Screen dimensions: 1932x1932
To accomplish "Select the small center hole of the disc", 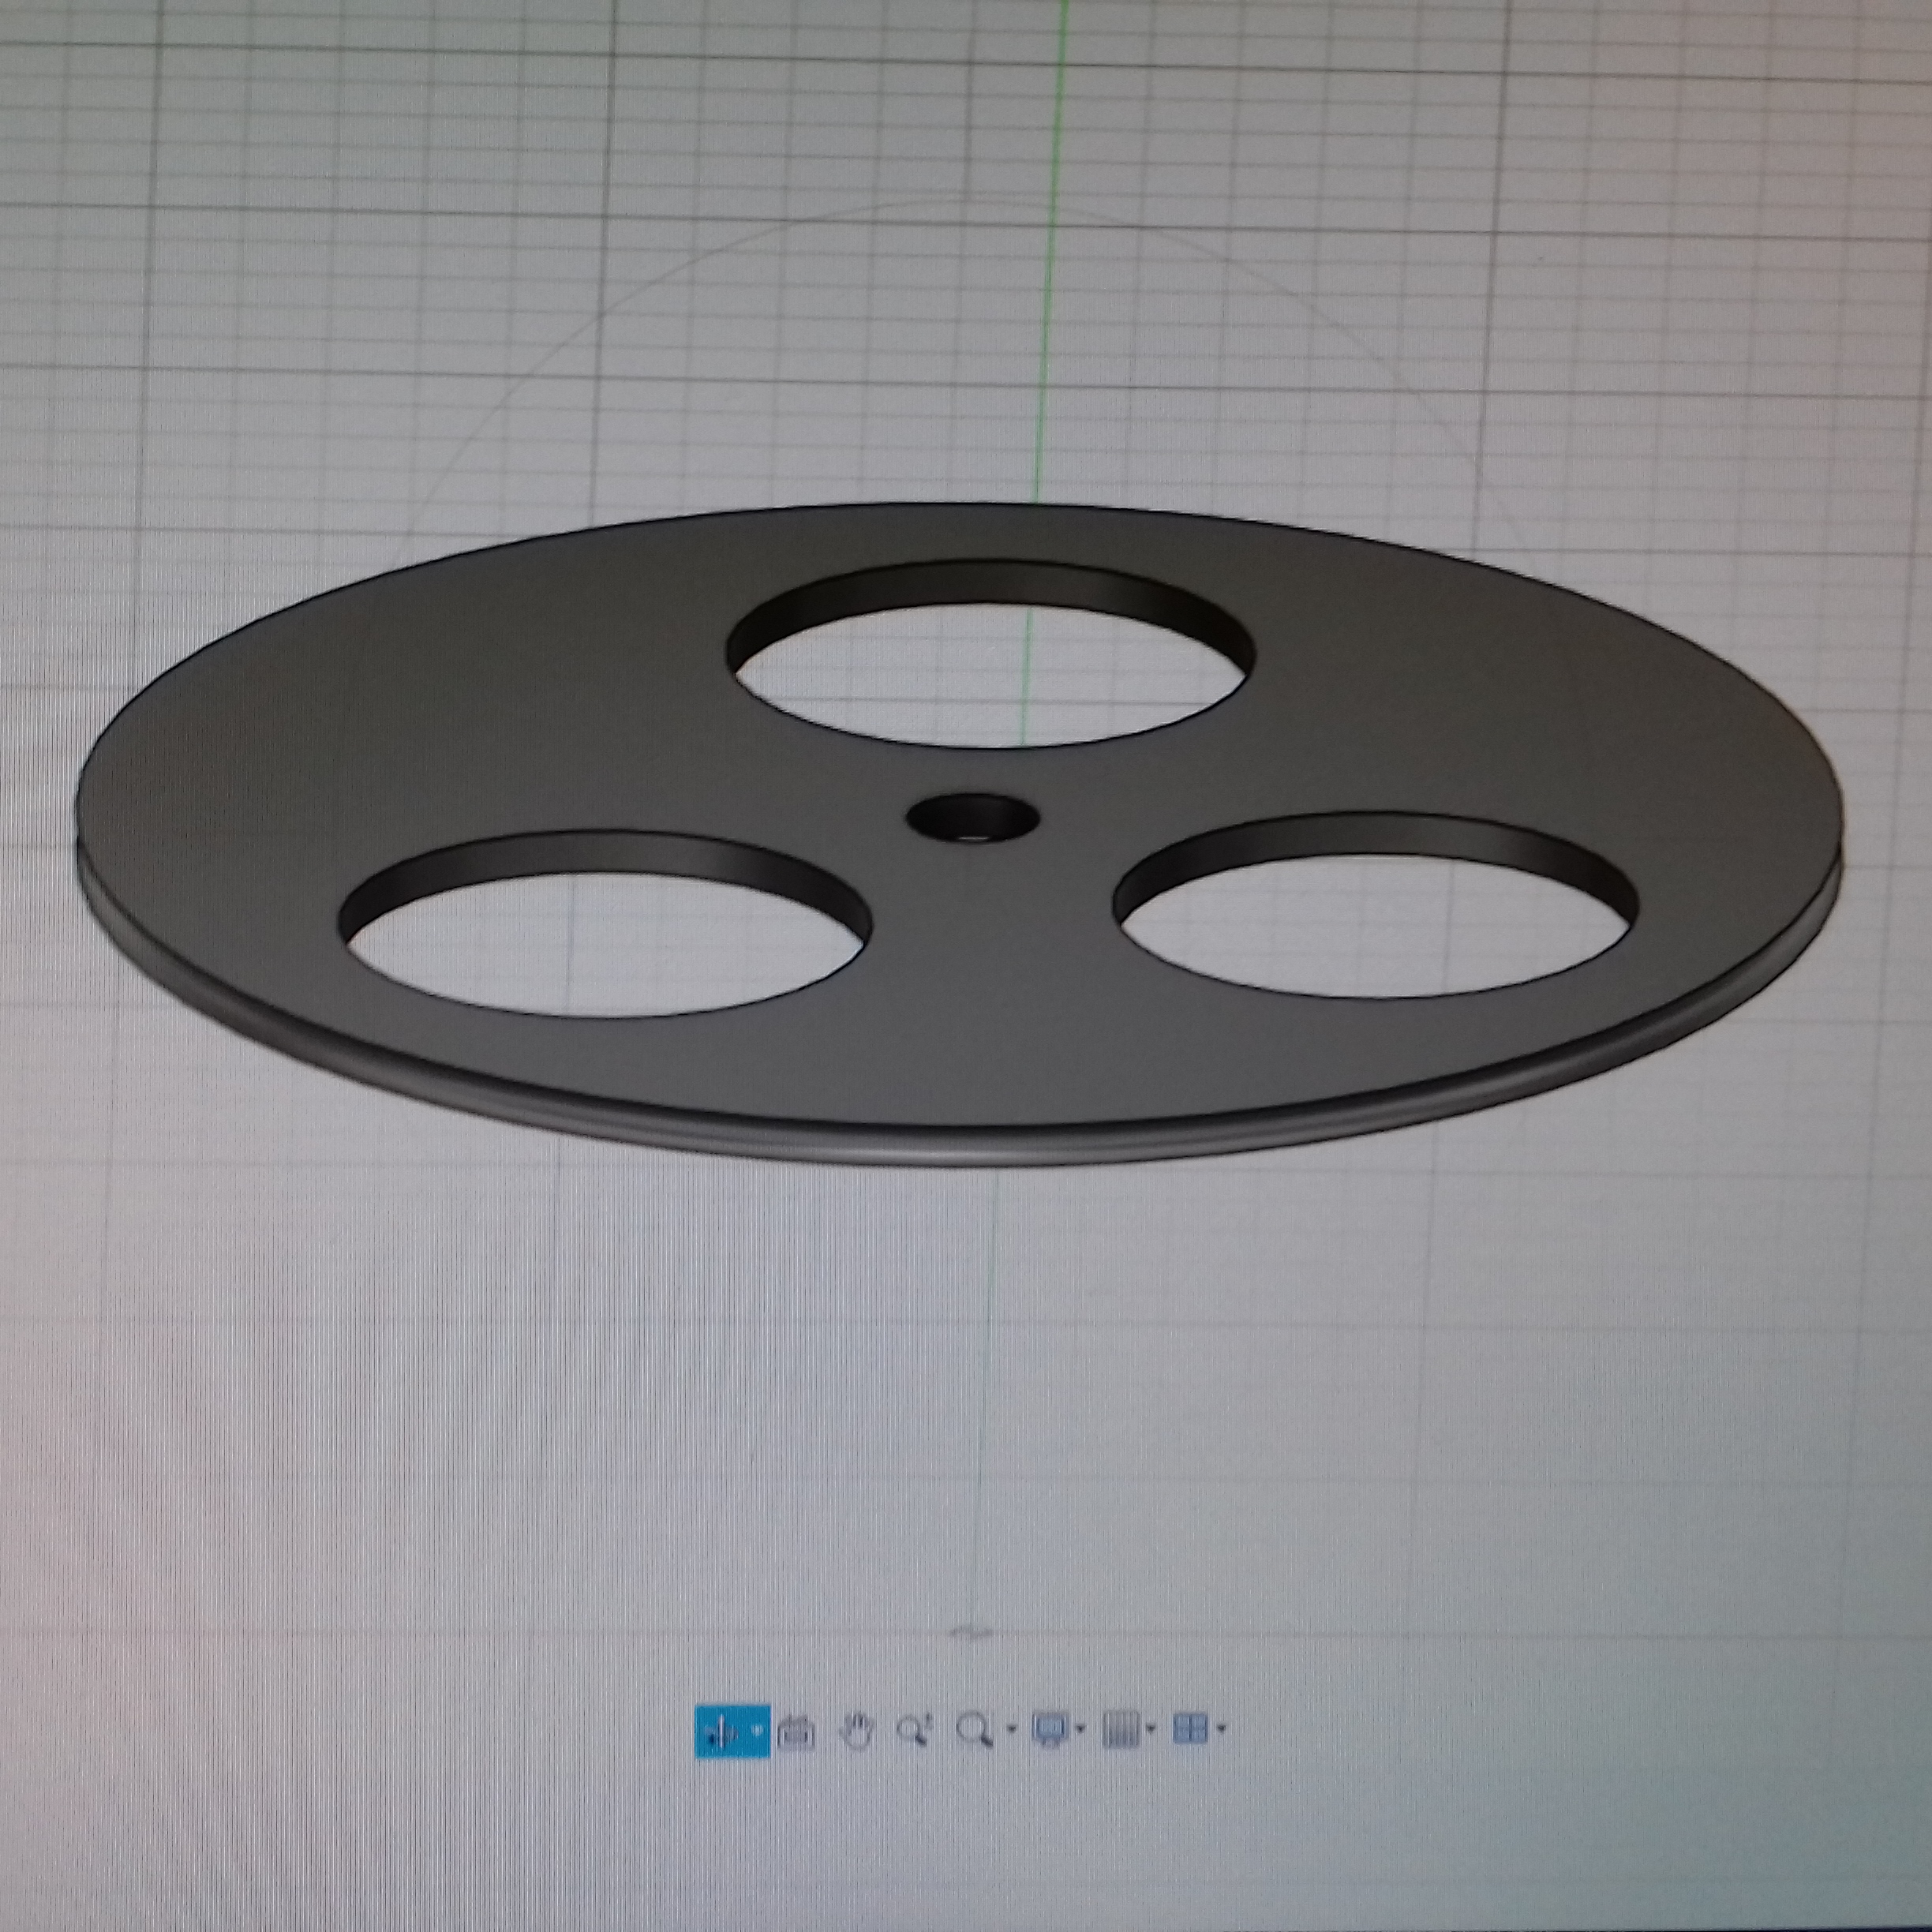I will (972, 818).
